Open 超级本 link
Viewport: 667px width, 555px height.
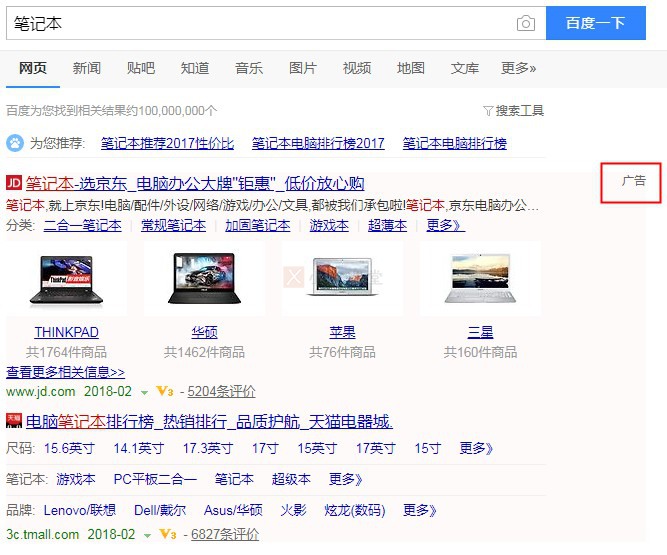(x=291, y=479)
